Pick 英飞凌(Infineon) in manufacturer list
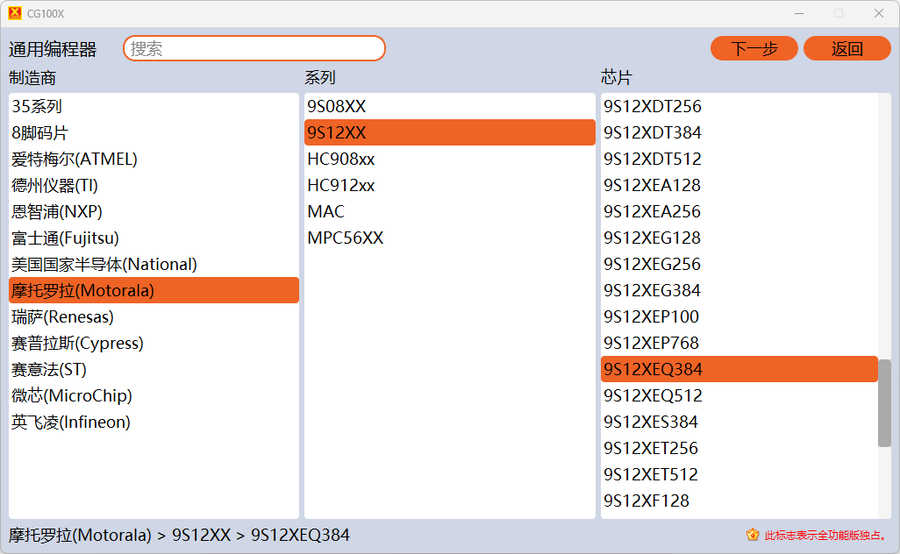The image size is (900, 554). (x=71, y=422)
